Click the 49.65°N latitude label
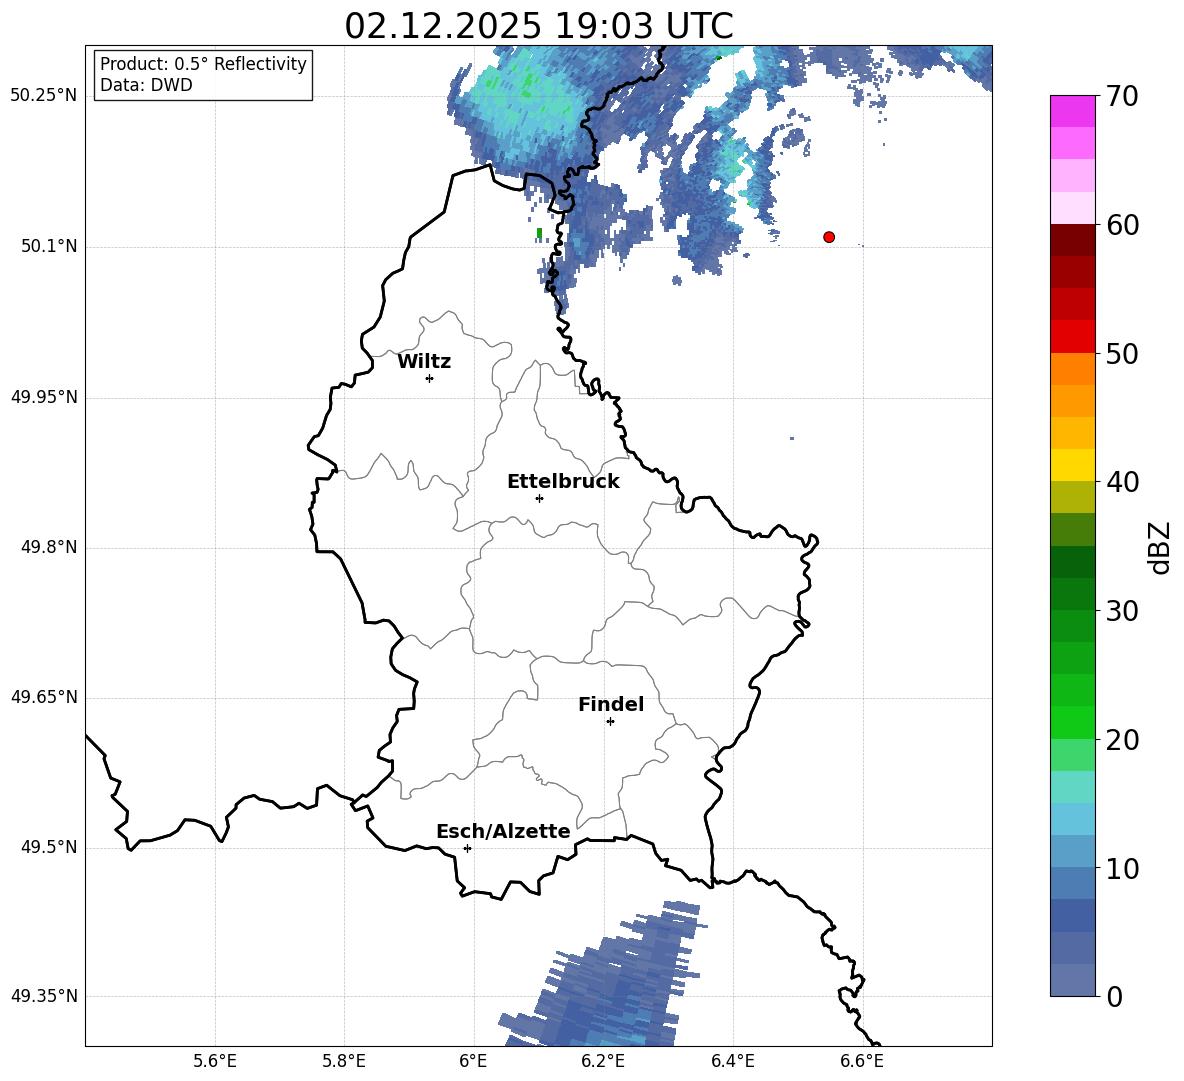Image resolution: width=1184 pixels, height=1081 pixels. (44, 697)
